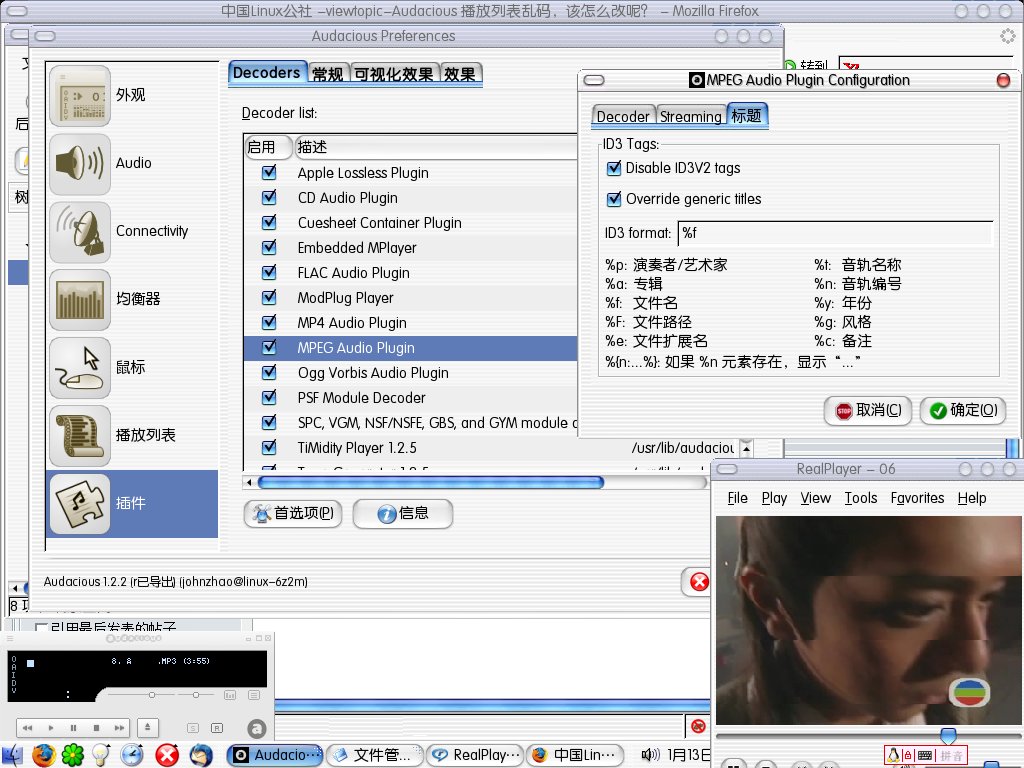
Task: Click the 信息 info button
Action: tap(403, 514)
